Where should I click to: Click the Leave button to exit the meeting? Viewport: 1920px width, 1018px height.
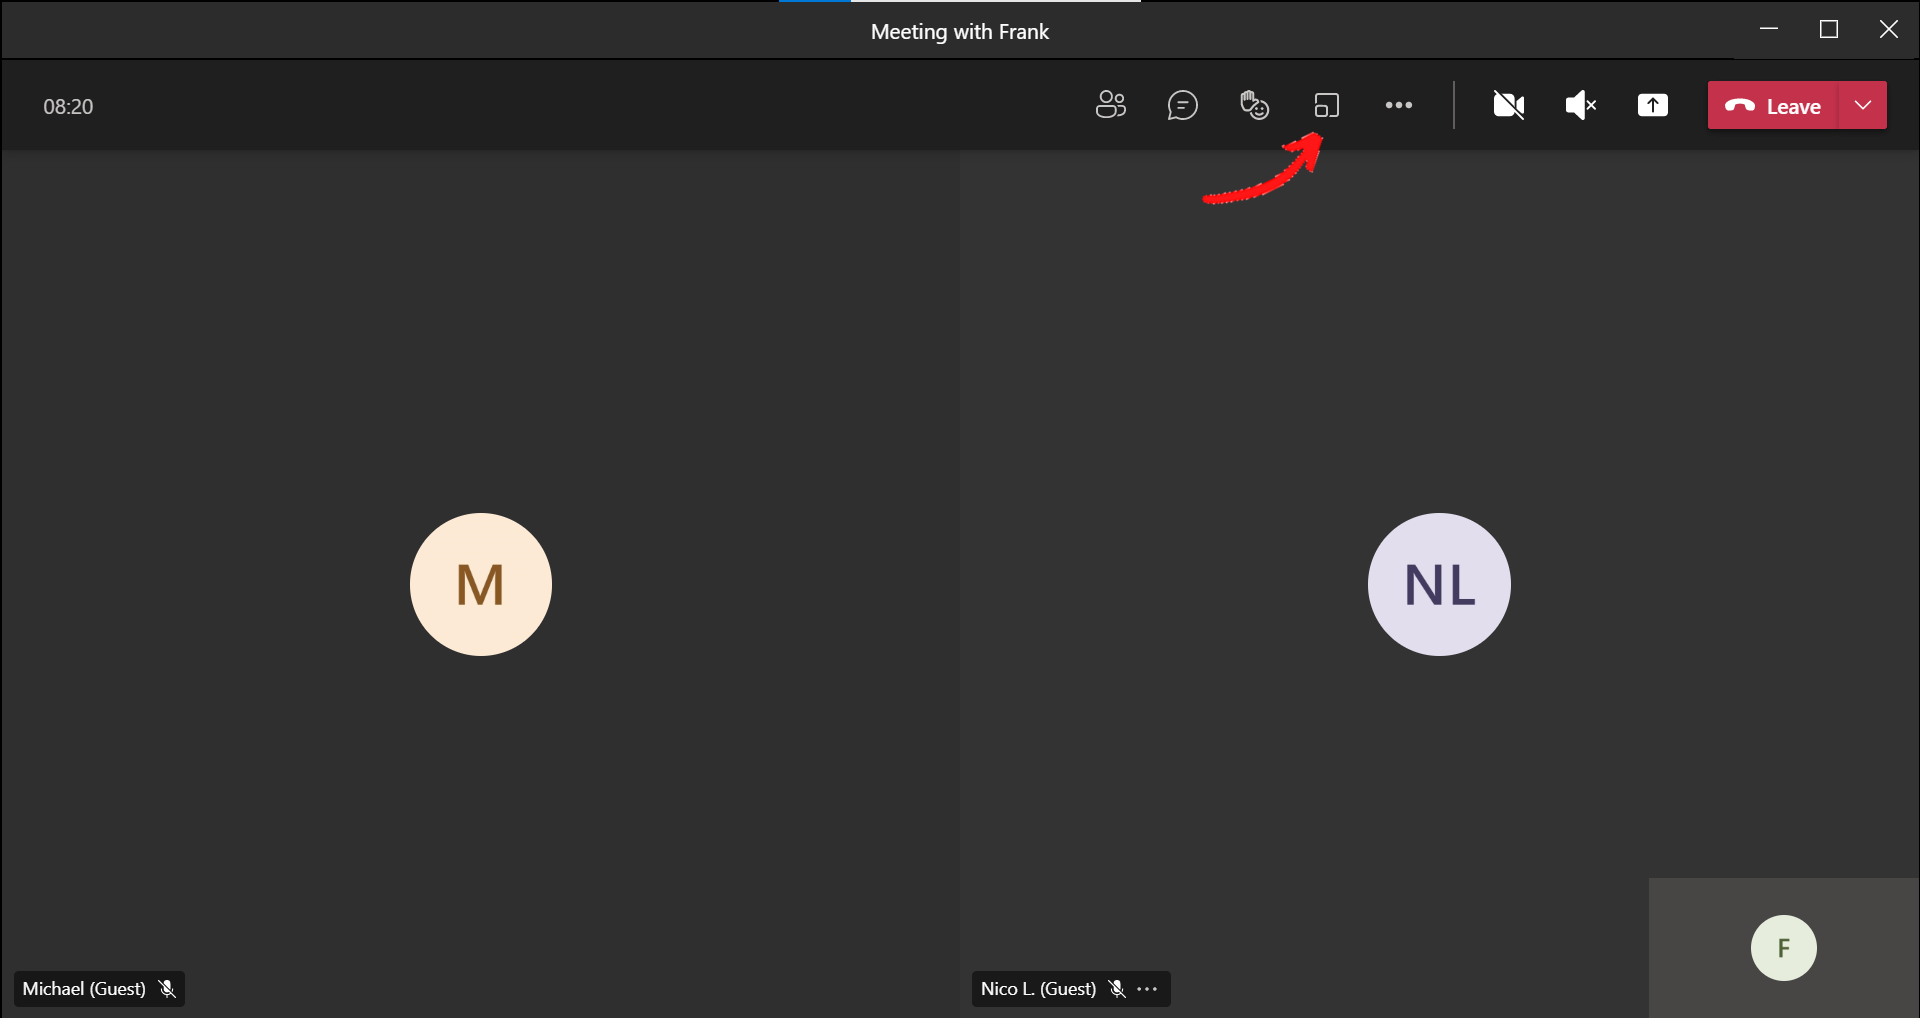pos(1773,105)
